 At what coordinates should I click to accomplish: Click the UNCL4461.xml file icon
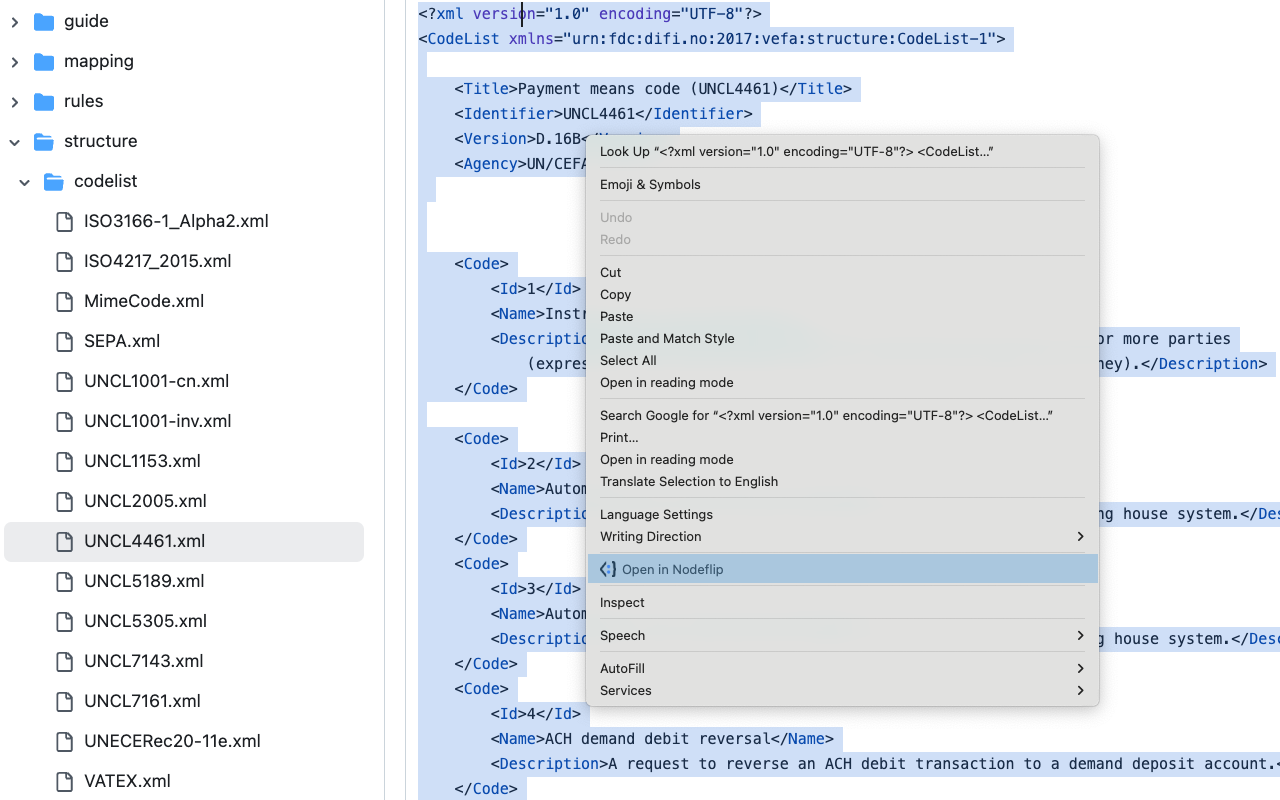[64, 541]
